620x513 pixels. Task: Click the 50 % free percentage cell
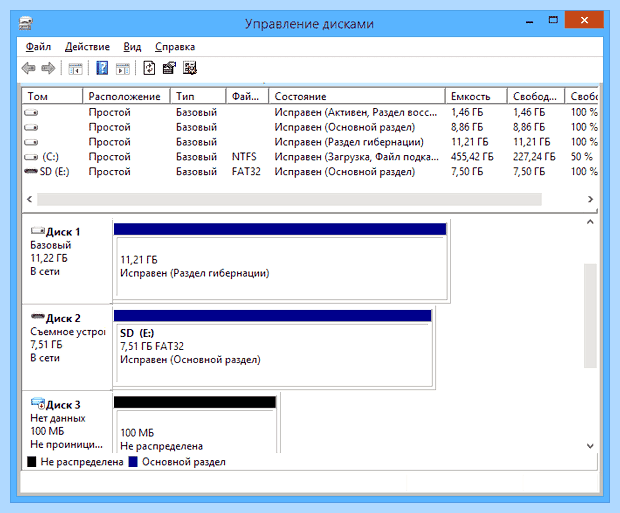[582, 157]
